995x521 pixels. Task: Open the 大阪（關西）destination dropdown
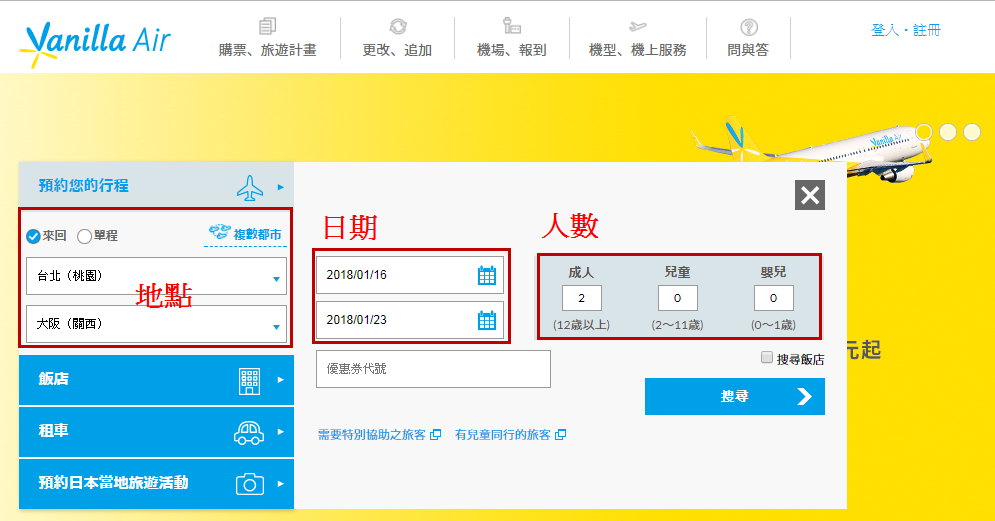click(x=156, y=324)
